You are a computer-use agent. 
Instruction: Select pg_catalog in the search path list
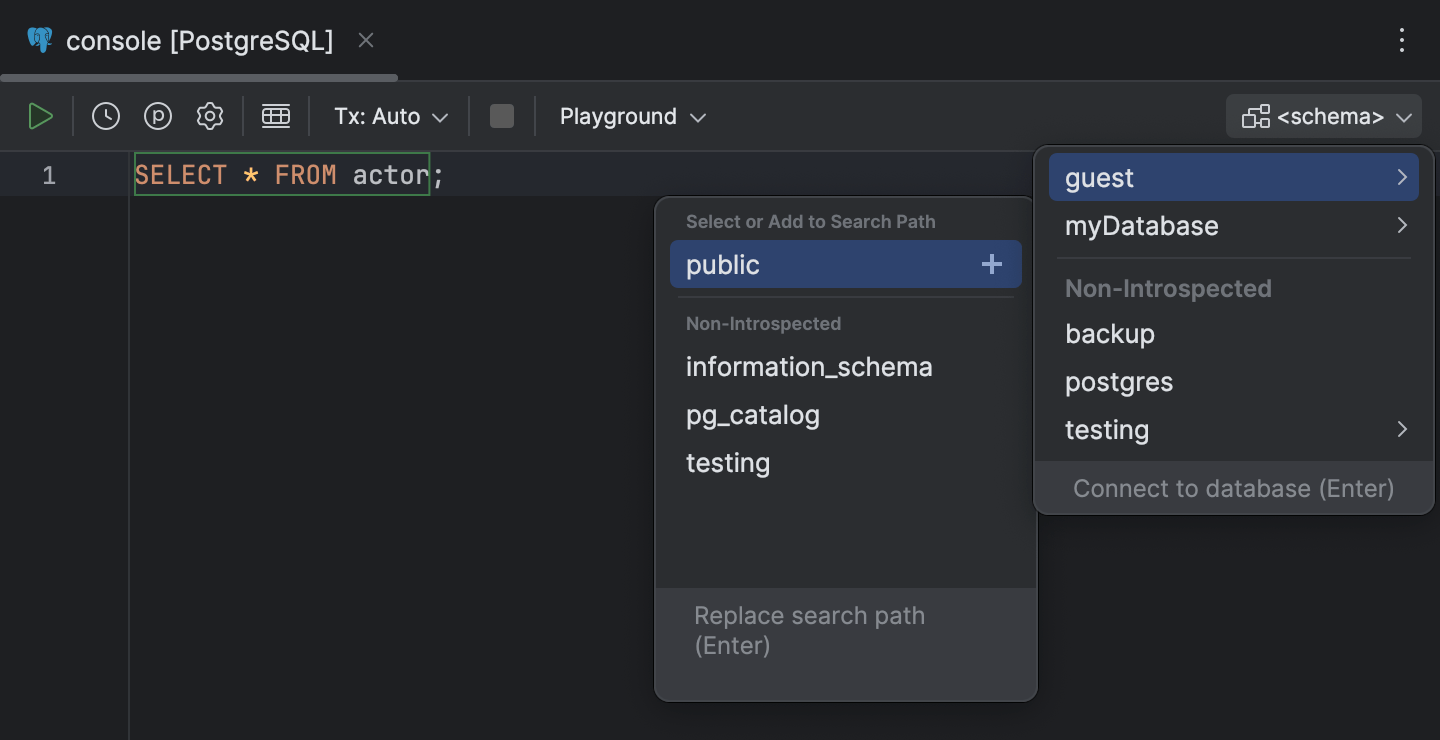tap(753, 414)
